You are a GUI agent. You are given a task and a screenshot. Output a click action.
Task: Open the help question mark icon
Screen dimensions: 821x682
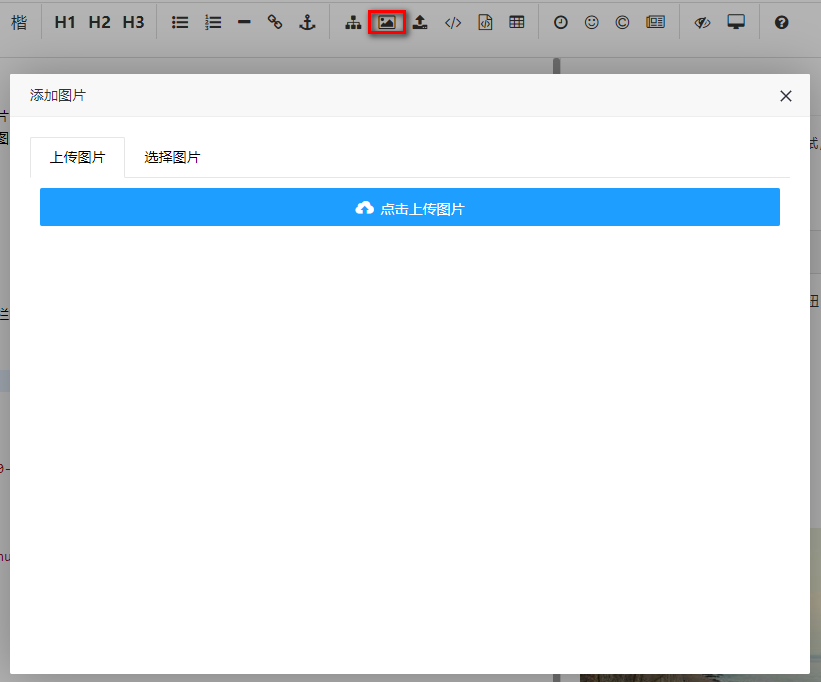pyautogui.click(x=782, y=22)
